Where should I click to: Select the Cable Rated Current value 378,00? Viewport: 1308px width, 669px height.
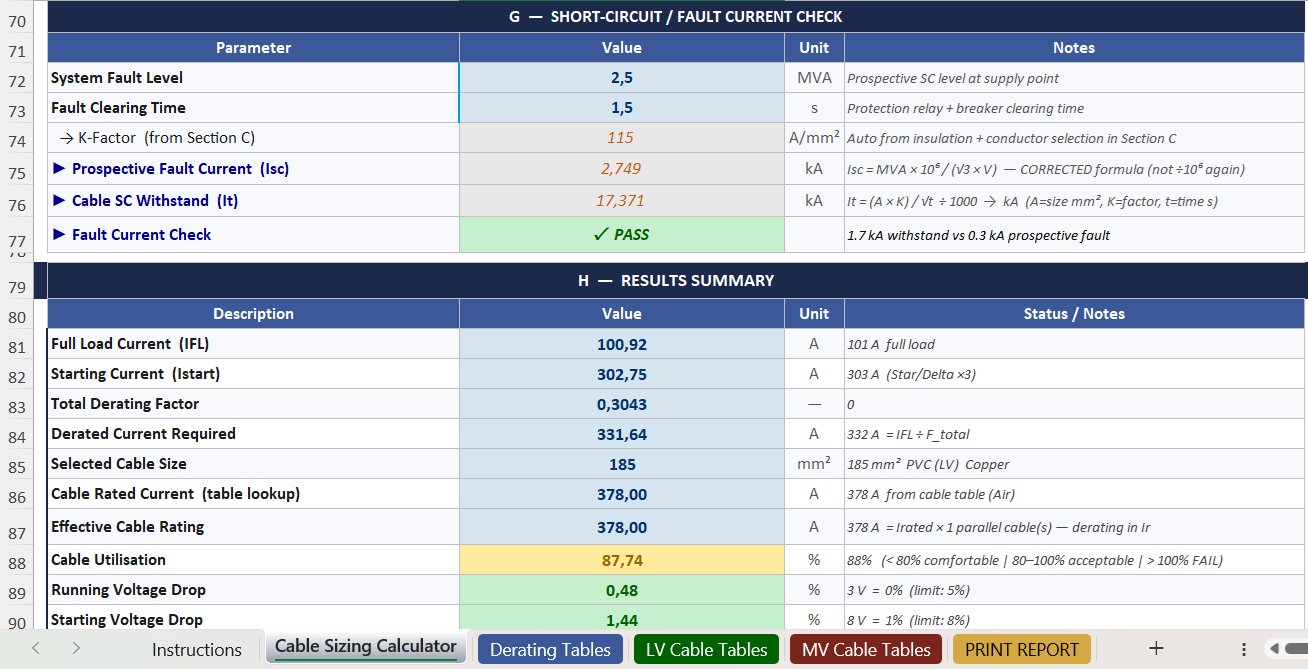coord(622,494)
